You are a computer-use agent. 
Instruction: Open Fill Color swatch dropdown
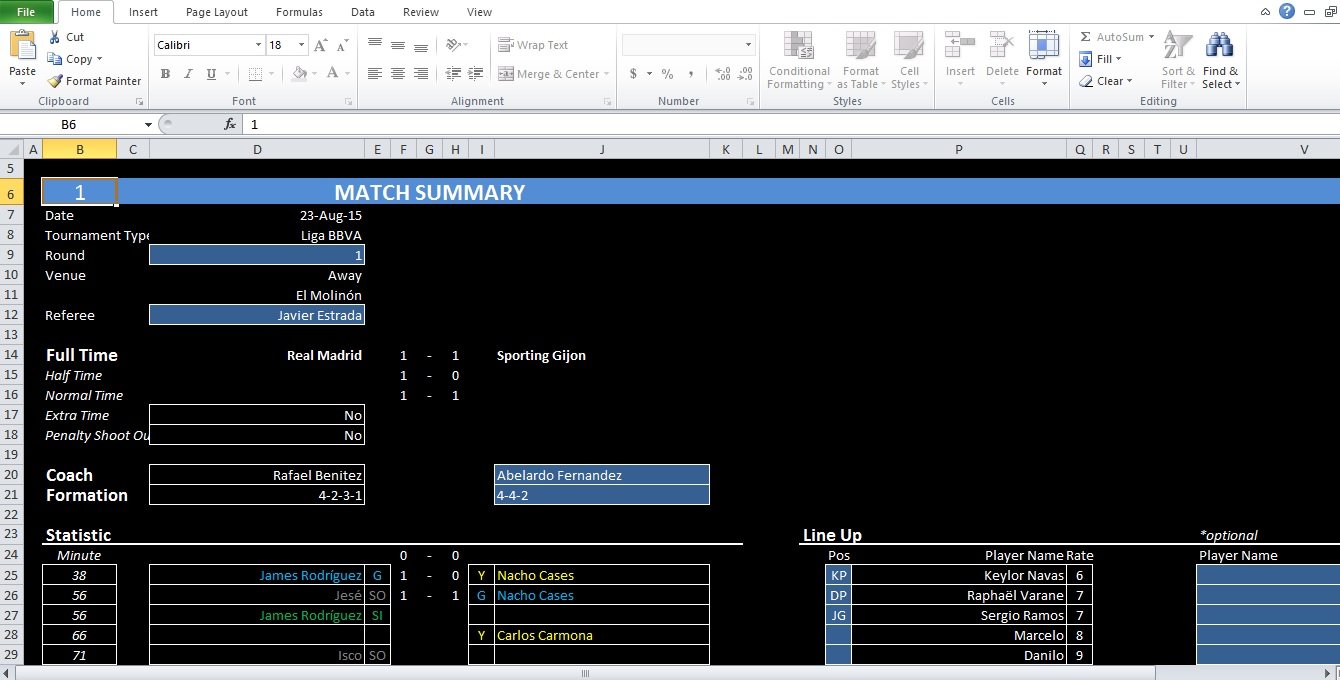(314, 74)
